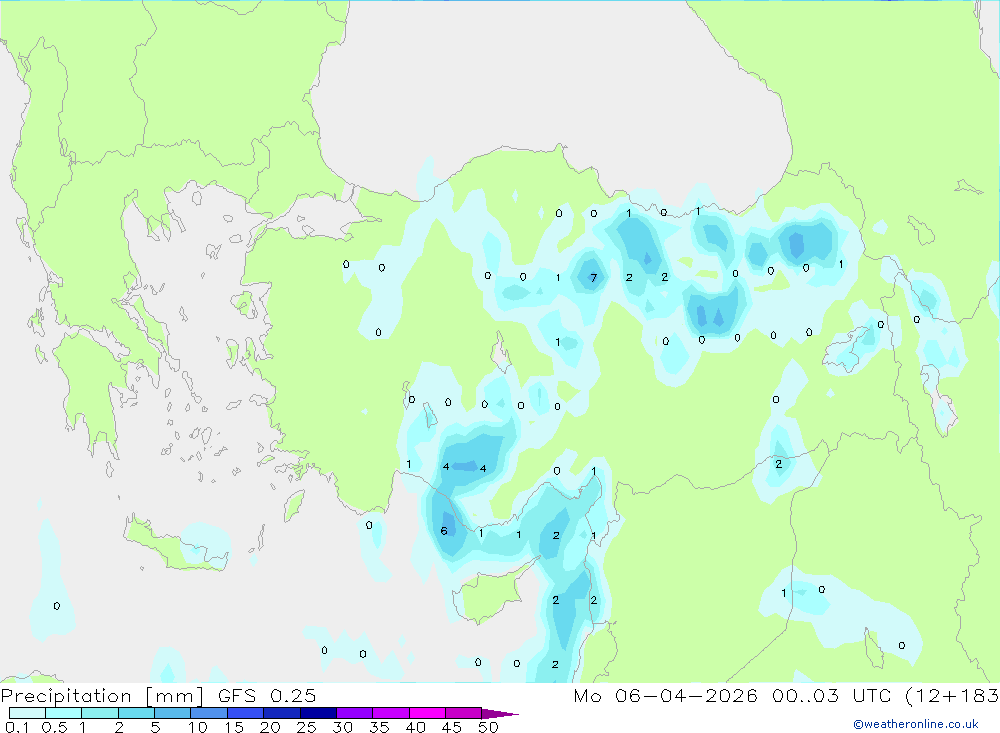
Task: Click the "35" legend scale label
Action: [379, 727]
